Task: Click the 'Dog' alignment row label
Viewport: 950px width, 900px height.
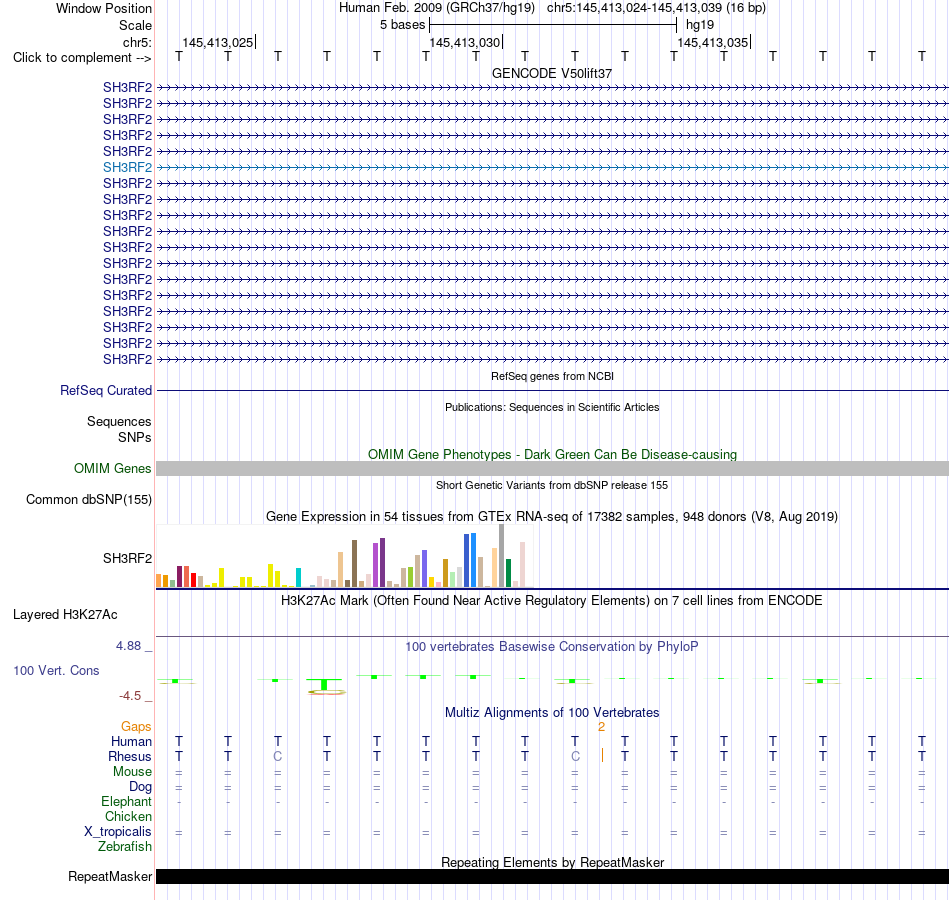Action: (x=140, y=787)
